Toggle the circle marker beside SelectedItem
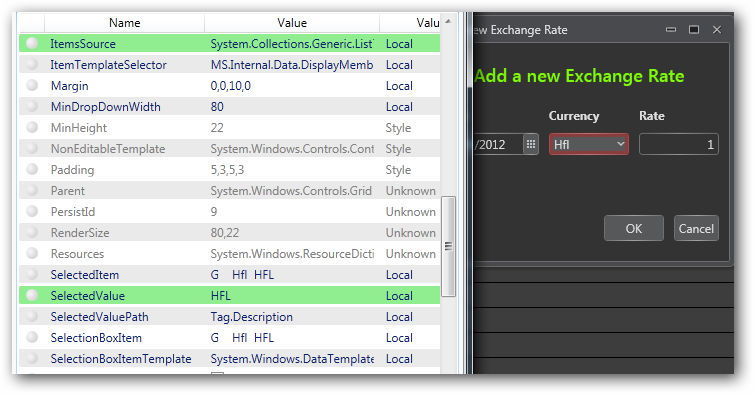The height and width of the screenshot is (394, 754). pyautogui.click(x=32, y=274)
